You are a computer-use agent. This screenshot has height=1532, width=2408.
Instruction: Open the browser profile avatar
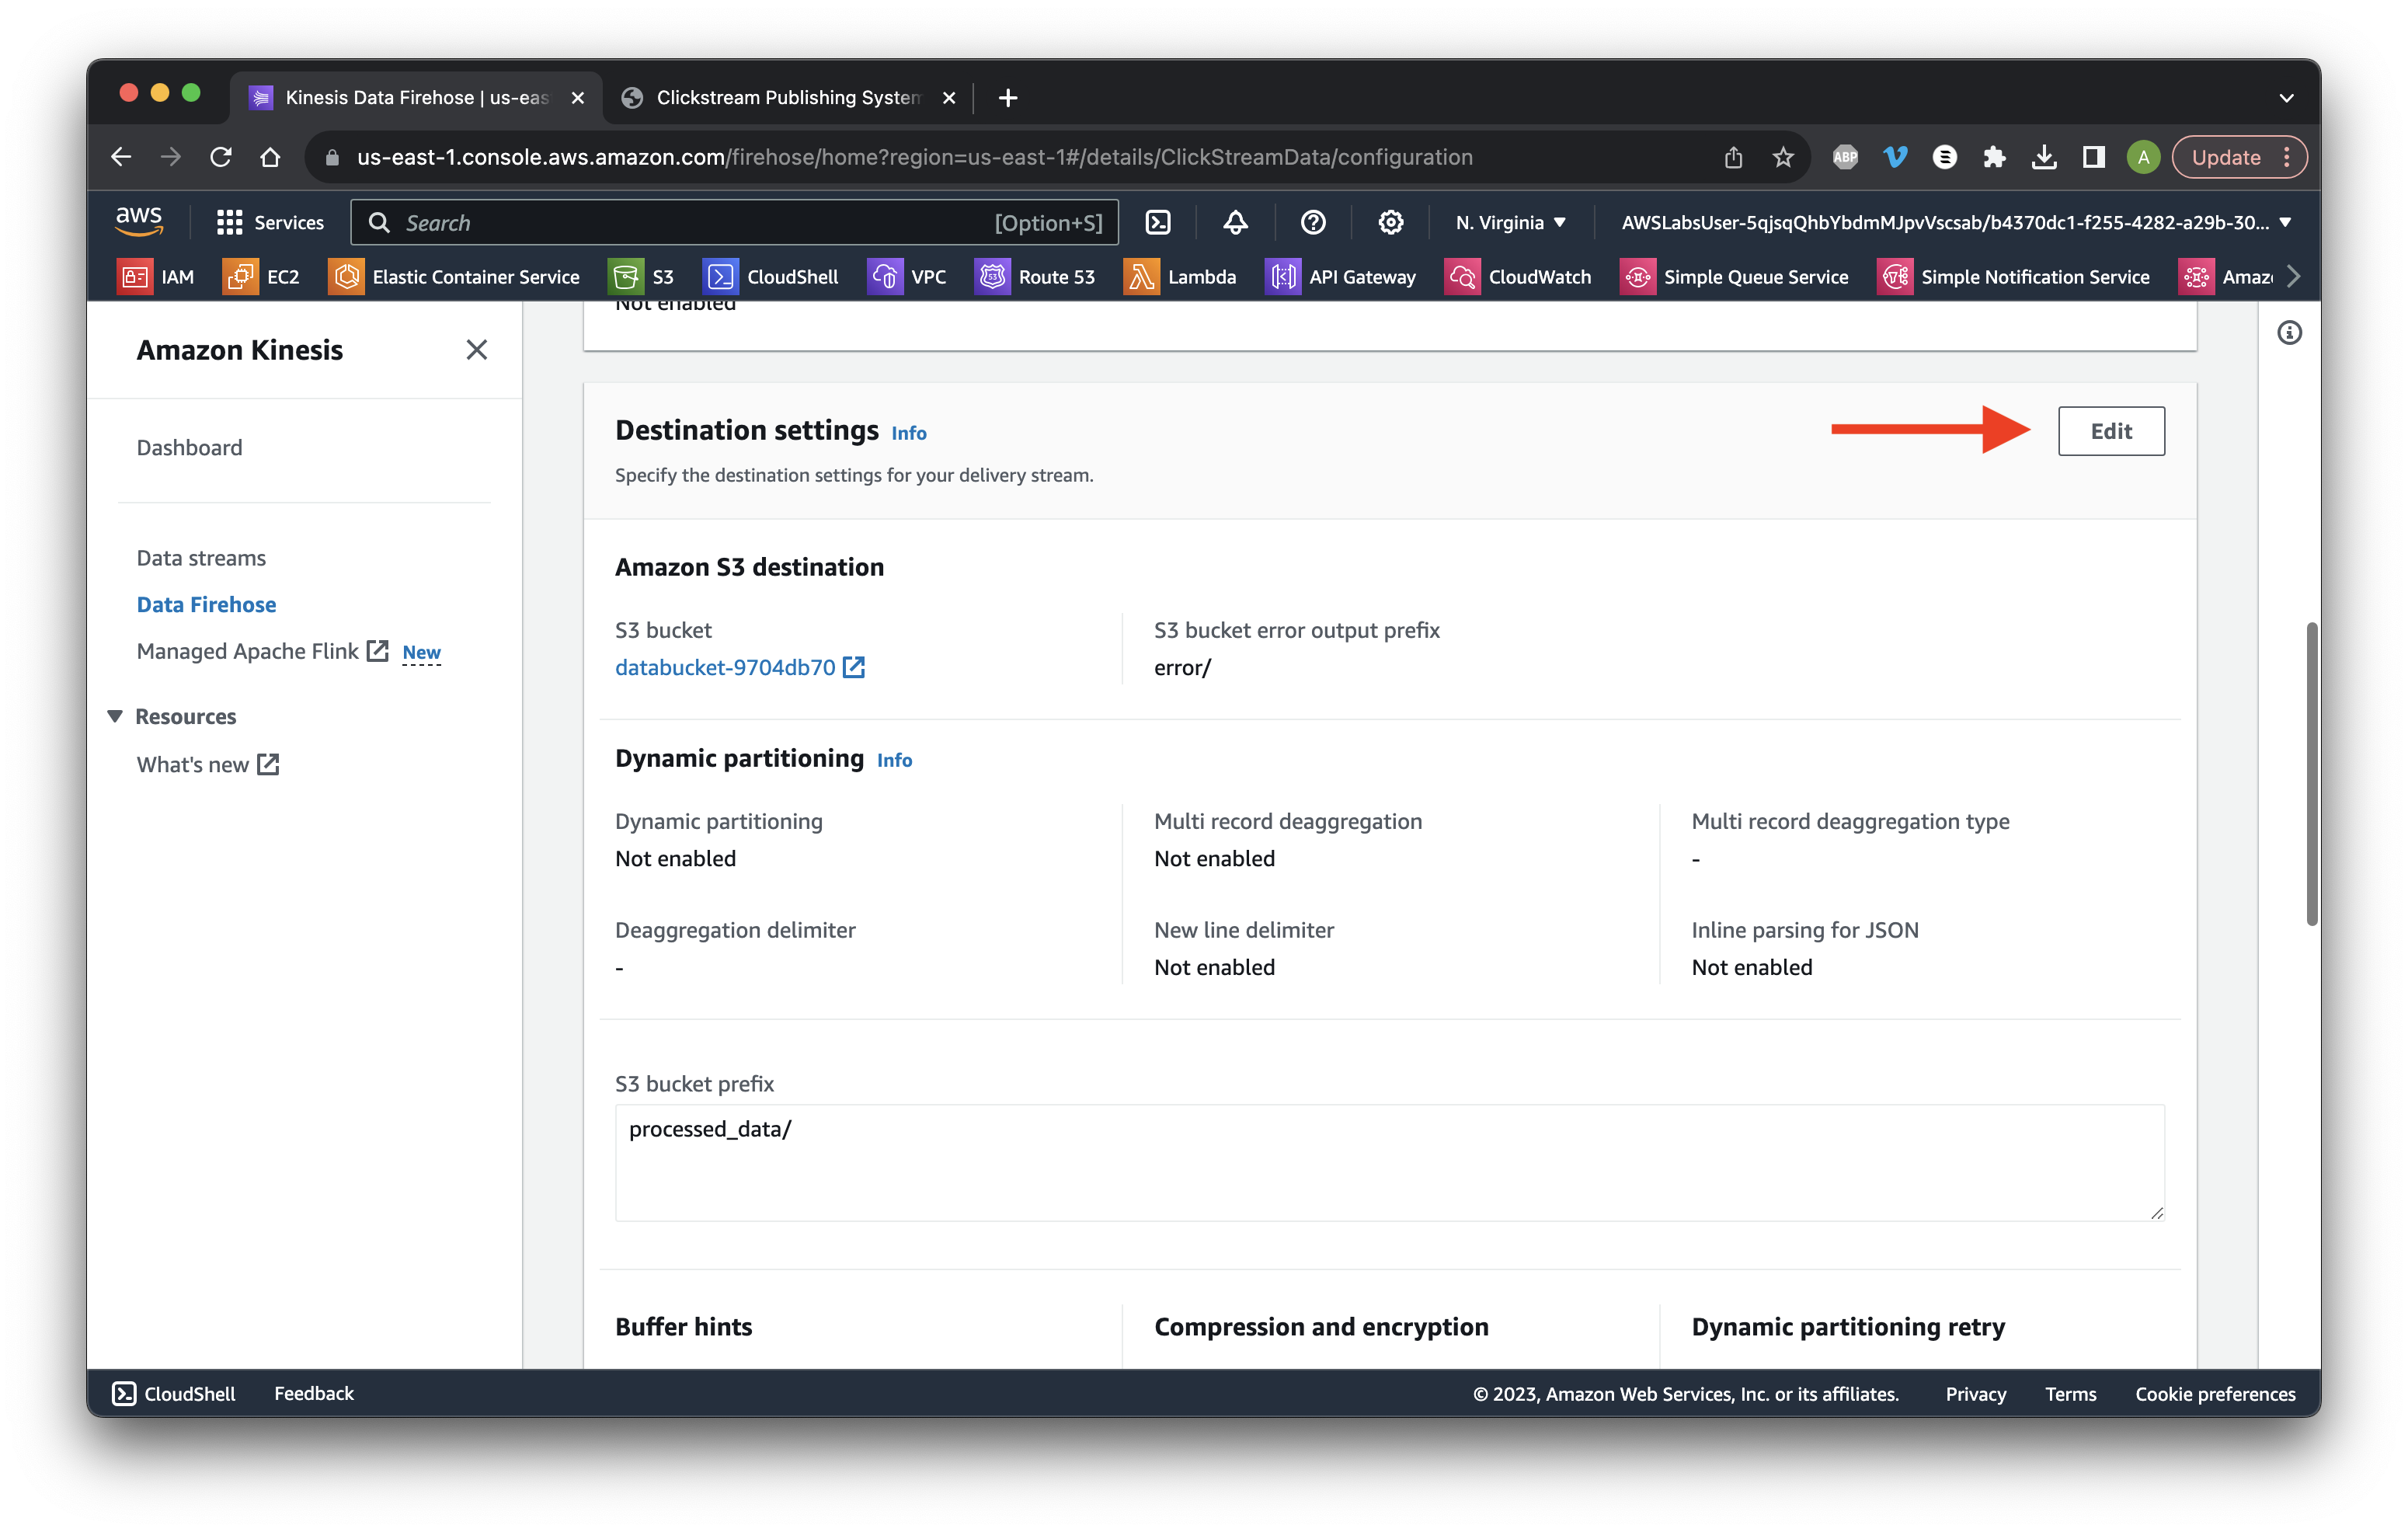tap(2143, 157)
